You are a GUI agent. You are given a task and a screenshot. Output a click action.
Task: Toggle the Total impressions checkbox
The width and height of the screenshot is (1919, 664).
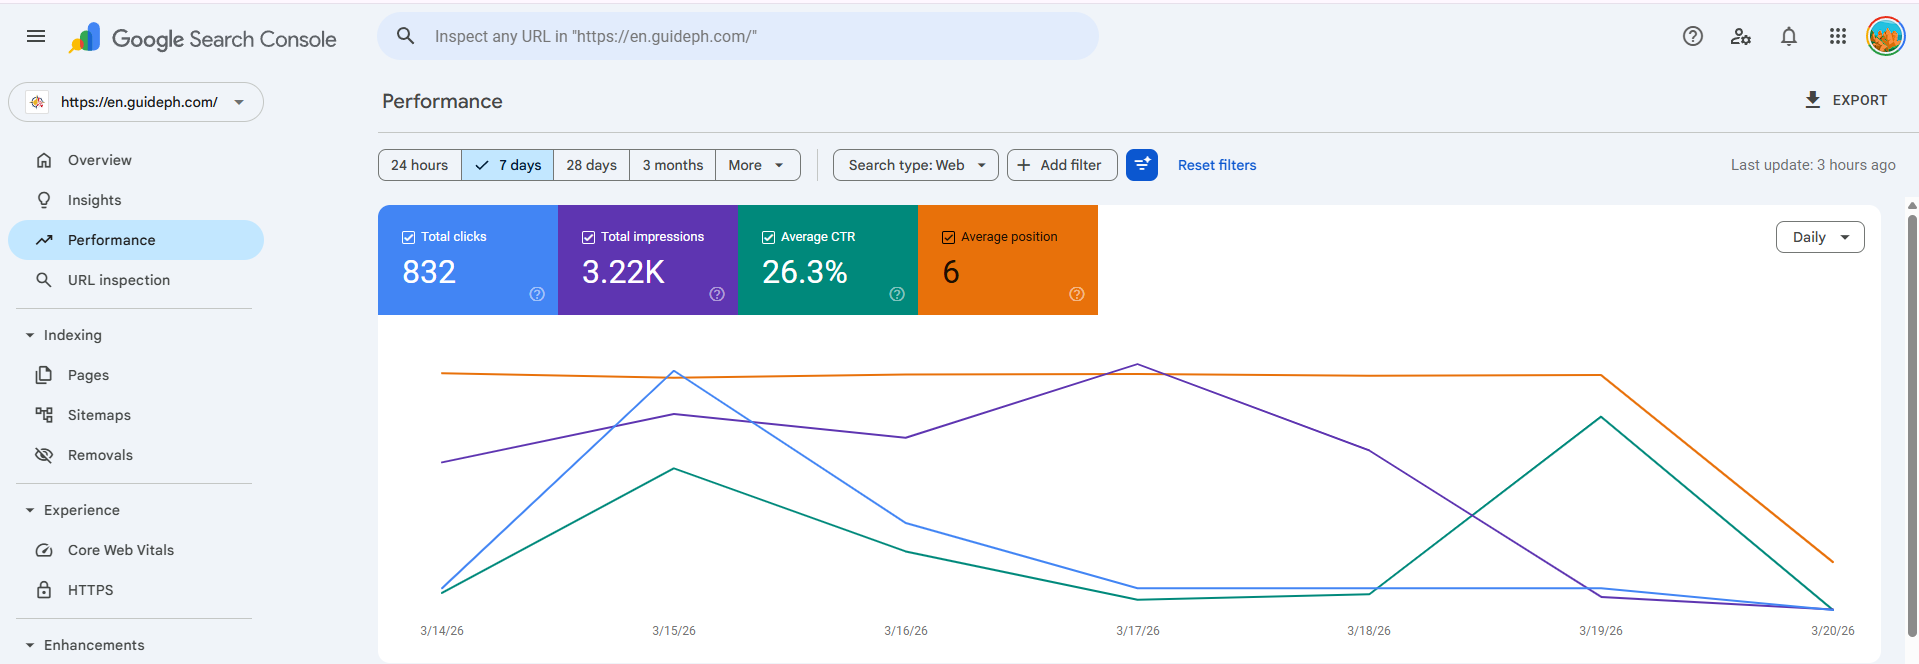[588, 237]
